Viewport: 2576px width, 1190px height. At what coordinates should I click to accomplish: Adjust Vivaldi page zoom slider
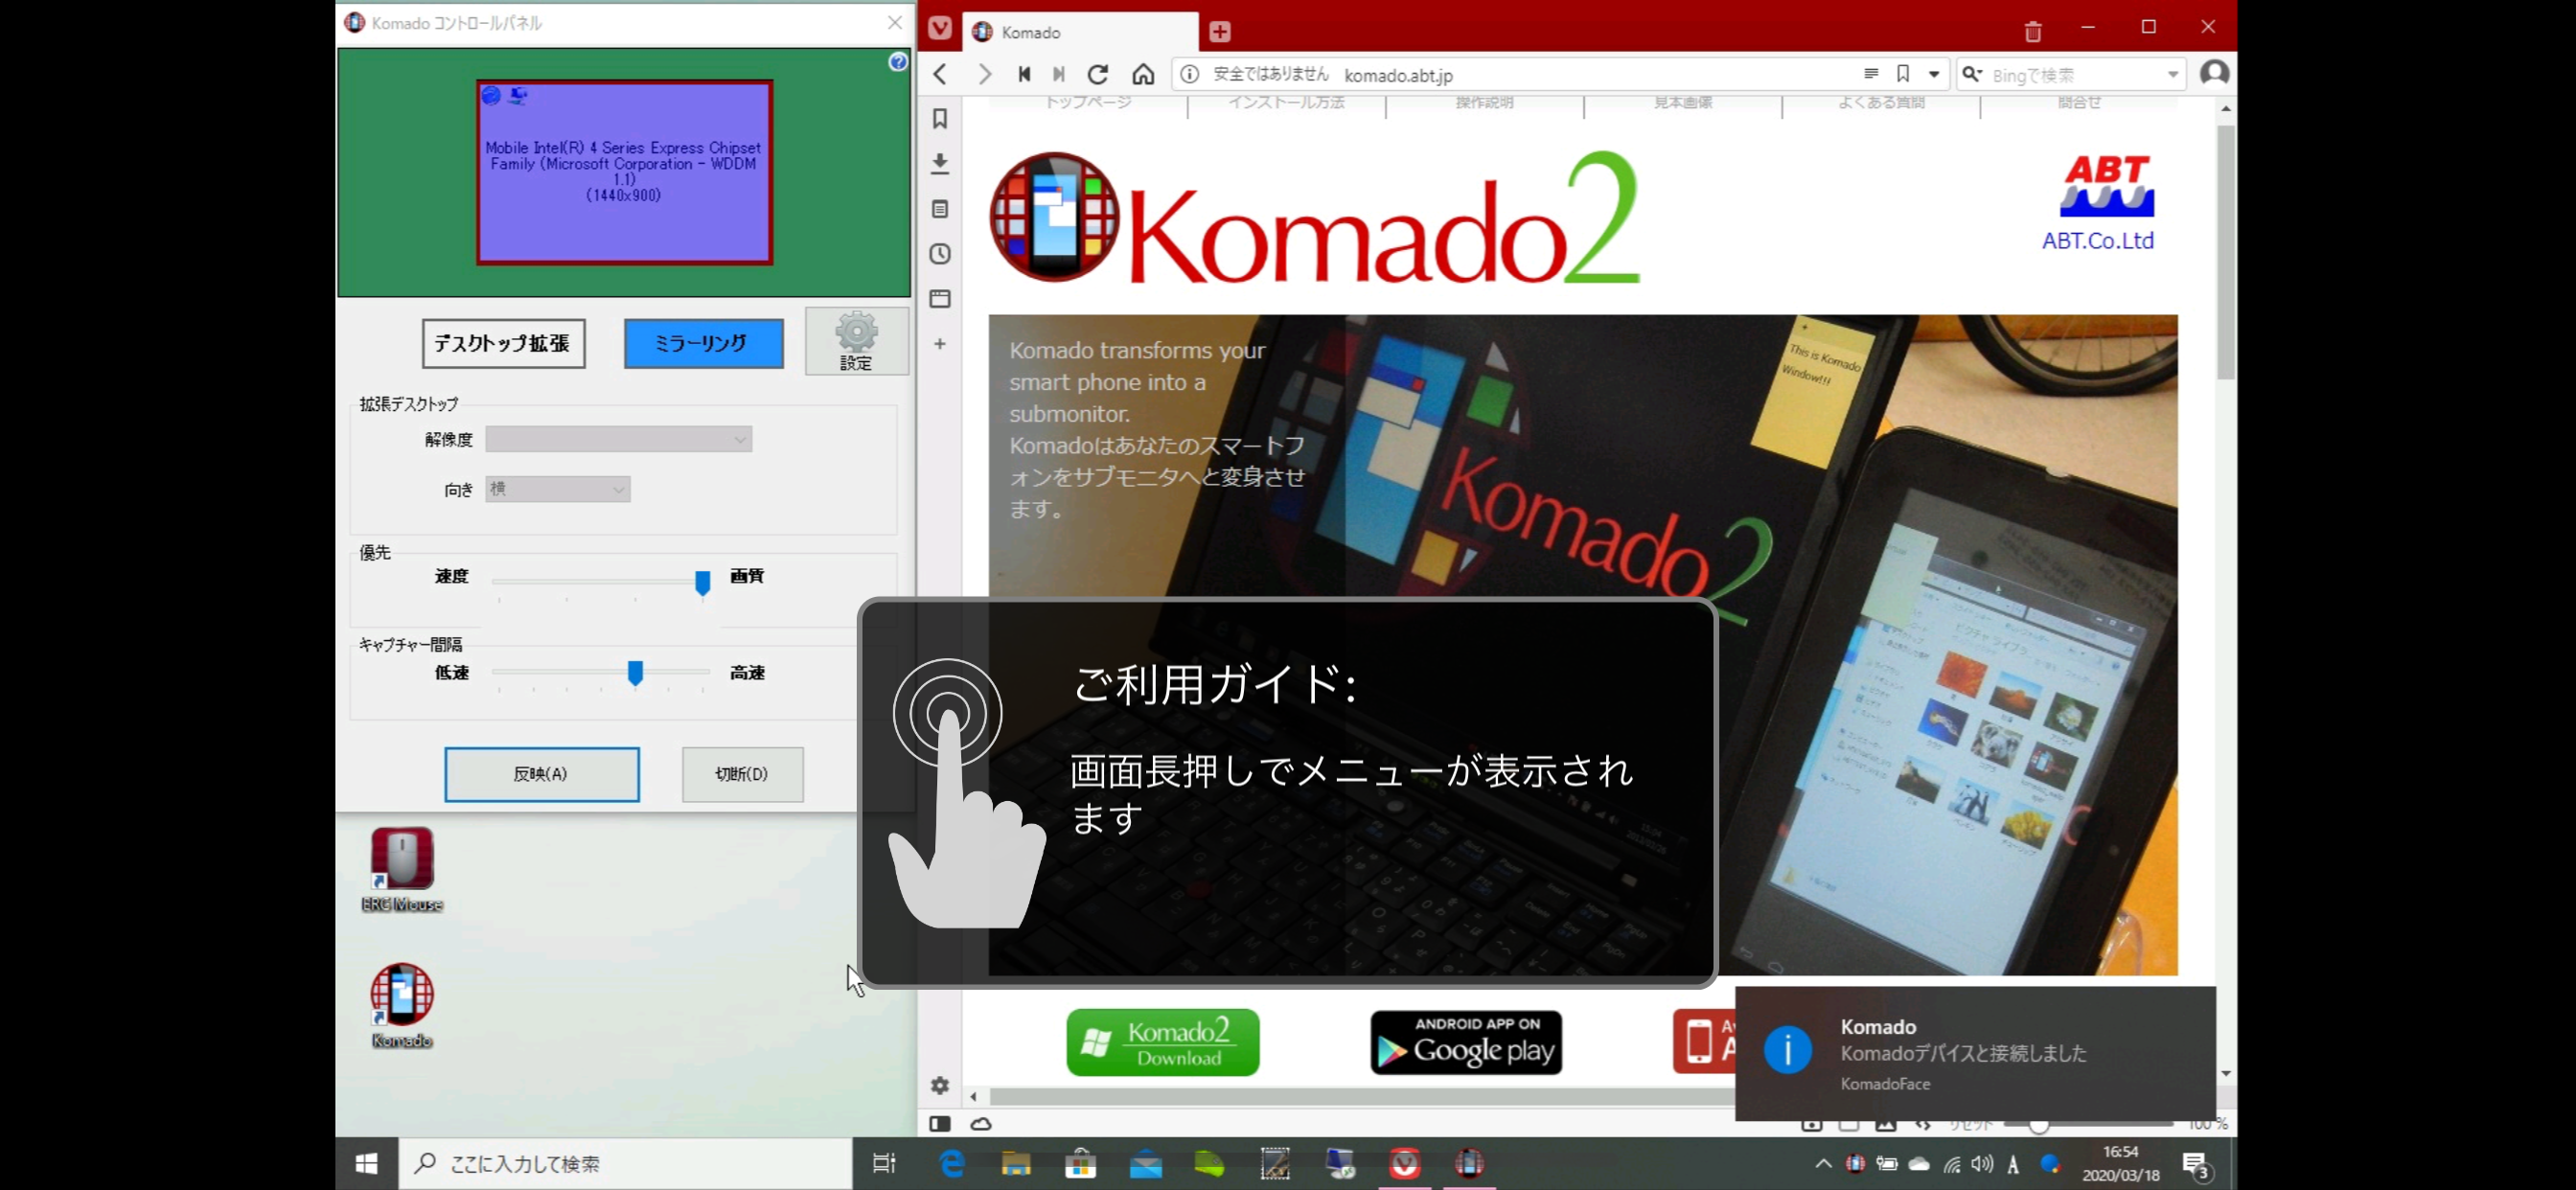(x=2039, y=1125)
